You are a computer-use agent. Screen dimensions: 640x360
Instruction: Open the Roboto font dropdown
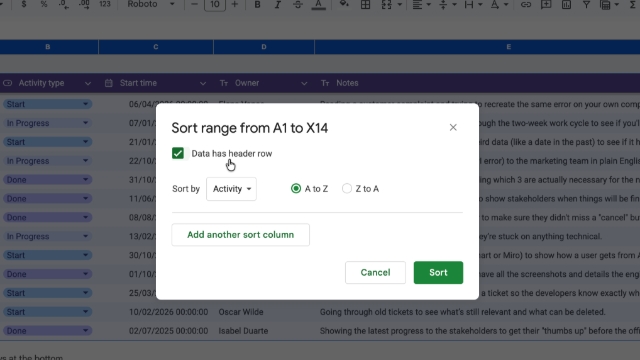click(151, 4)
